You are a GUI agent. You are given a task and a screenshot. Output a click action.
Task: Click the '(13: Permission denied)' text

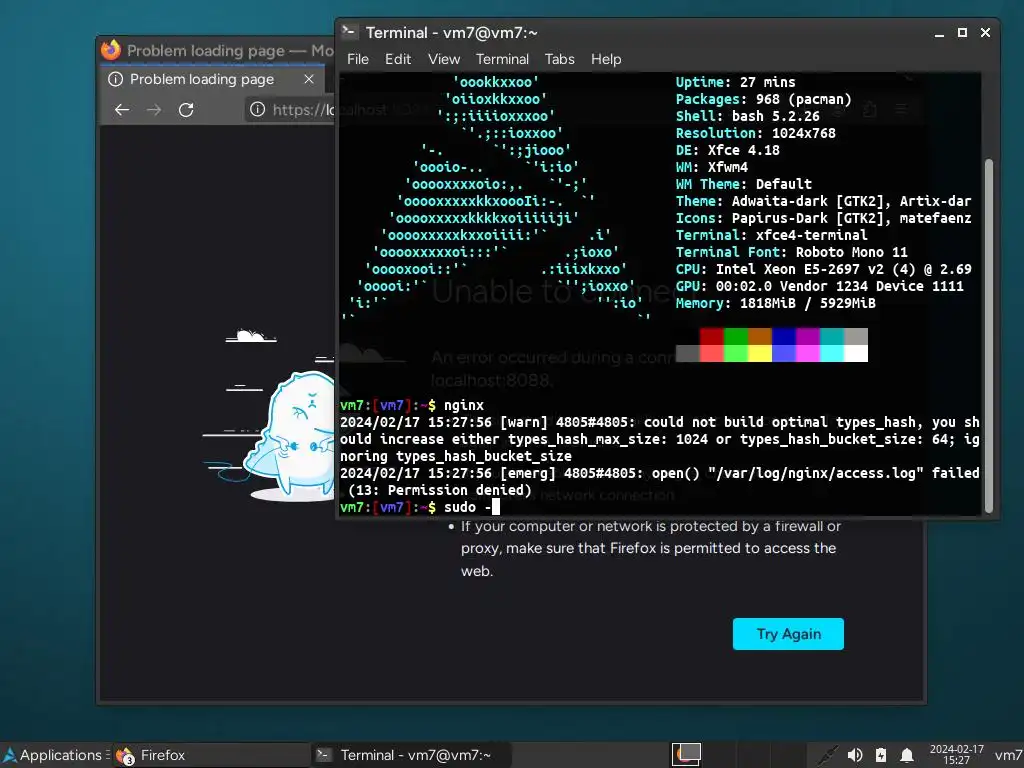click(440, 490)
